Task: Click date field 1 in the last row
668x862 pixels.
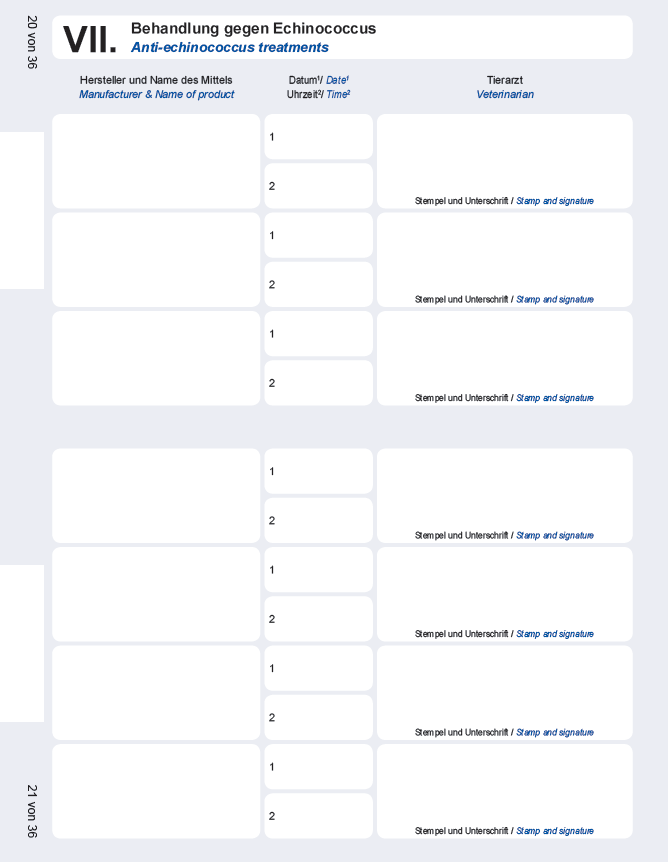Action: [318, 767]
